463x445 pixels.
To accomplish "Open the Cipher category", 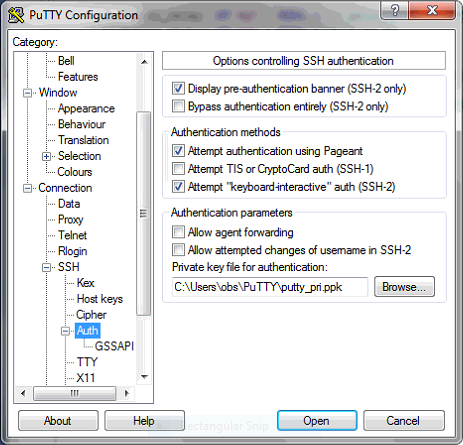I will point(91,315).
